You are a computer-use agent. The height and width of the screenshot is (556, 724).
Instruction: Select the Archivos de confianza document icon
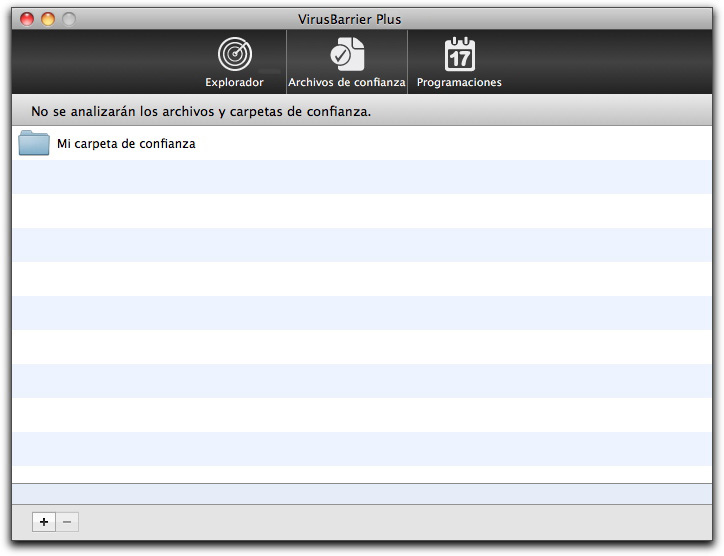pos(347,54)
